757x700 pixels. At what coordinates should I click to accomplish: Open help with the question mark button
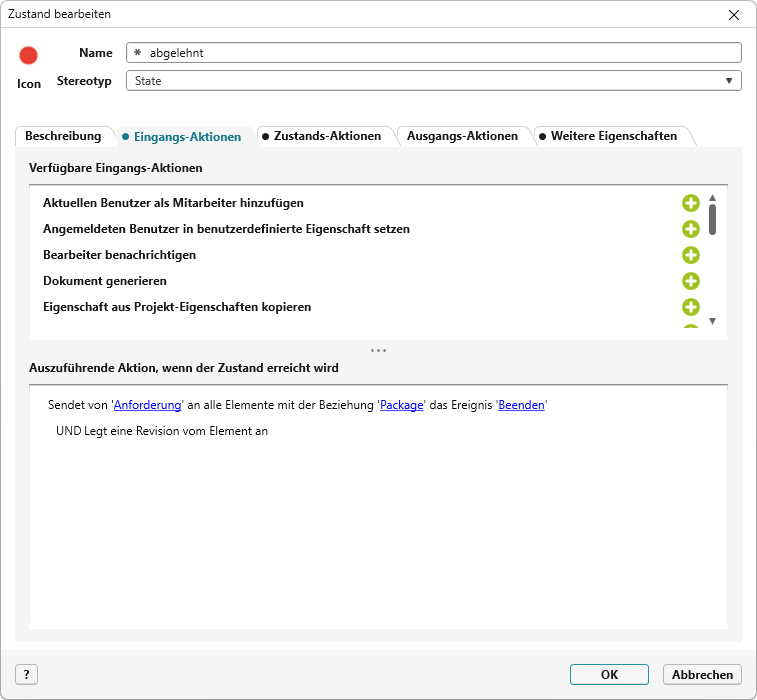(27, 675)
